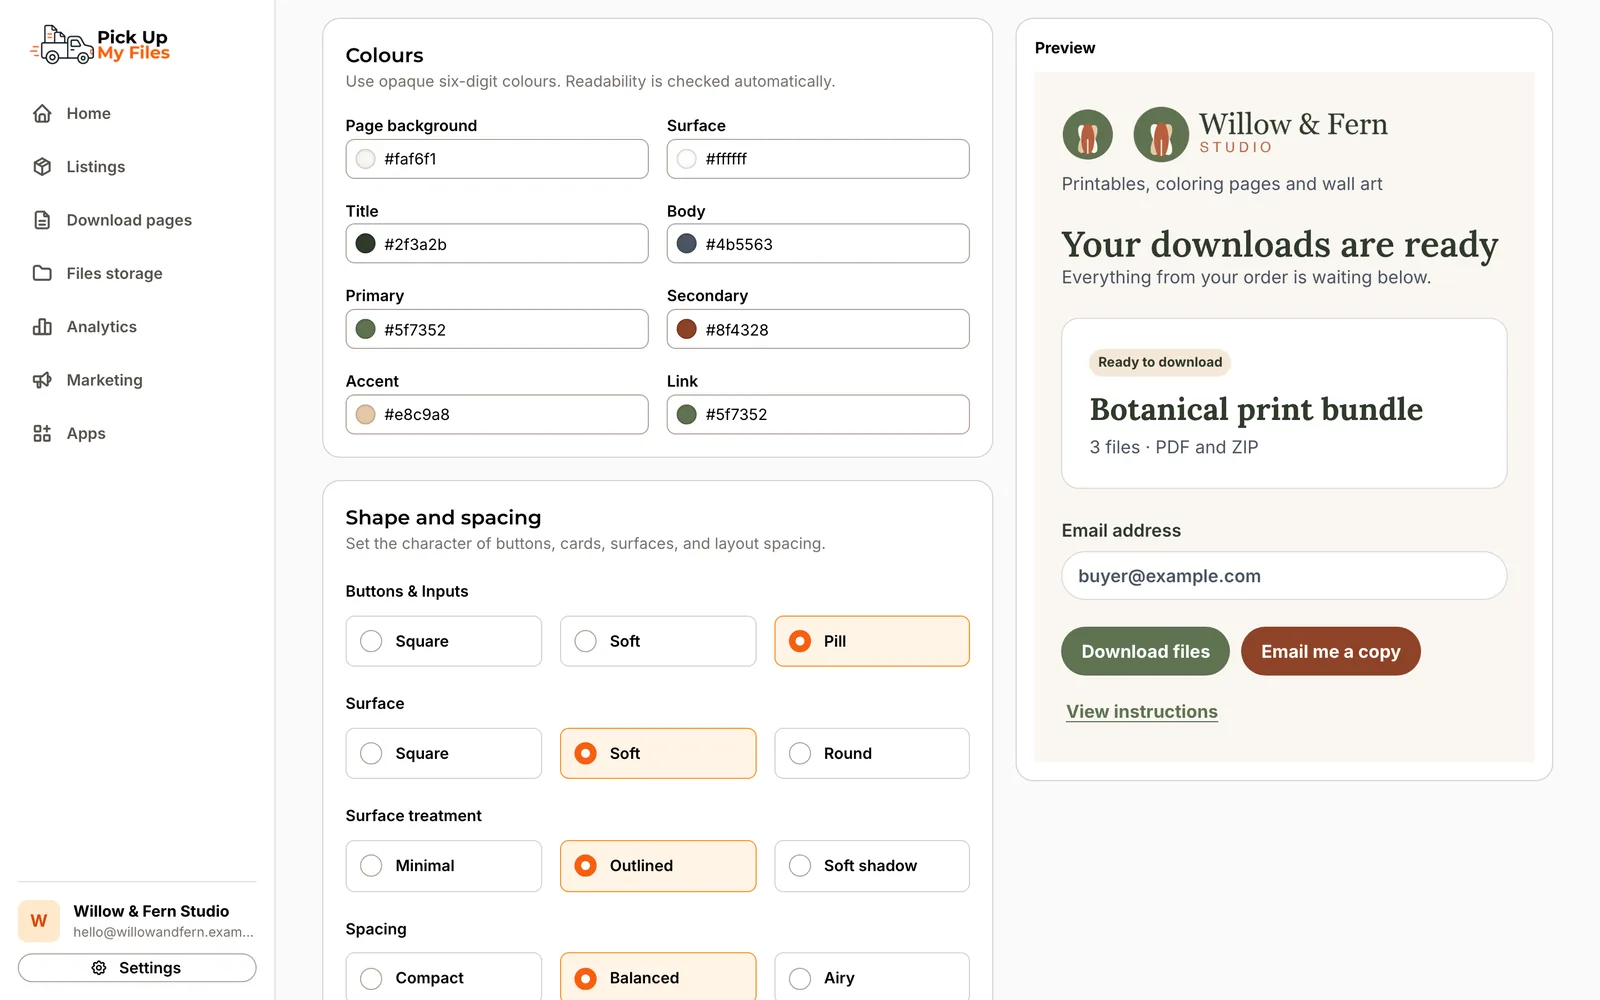
Task: Select Soft shadow surface treatment
Action: (872, 866)
